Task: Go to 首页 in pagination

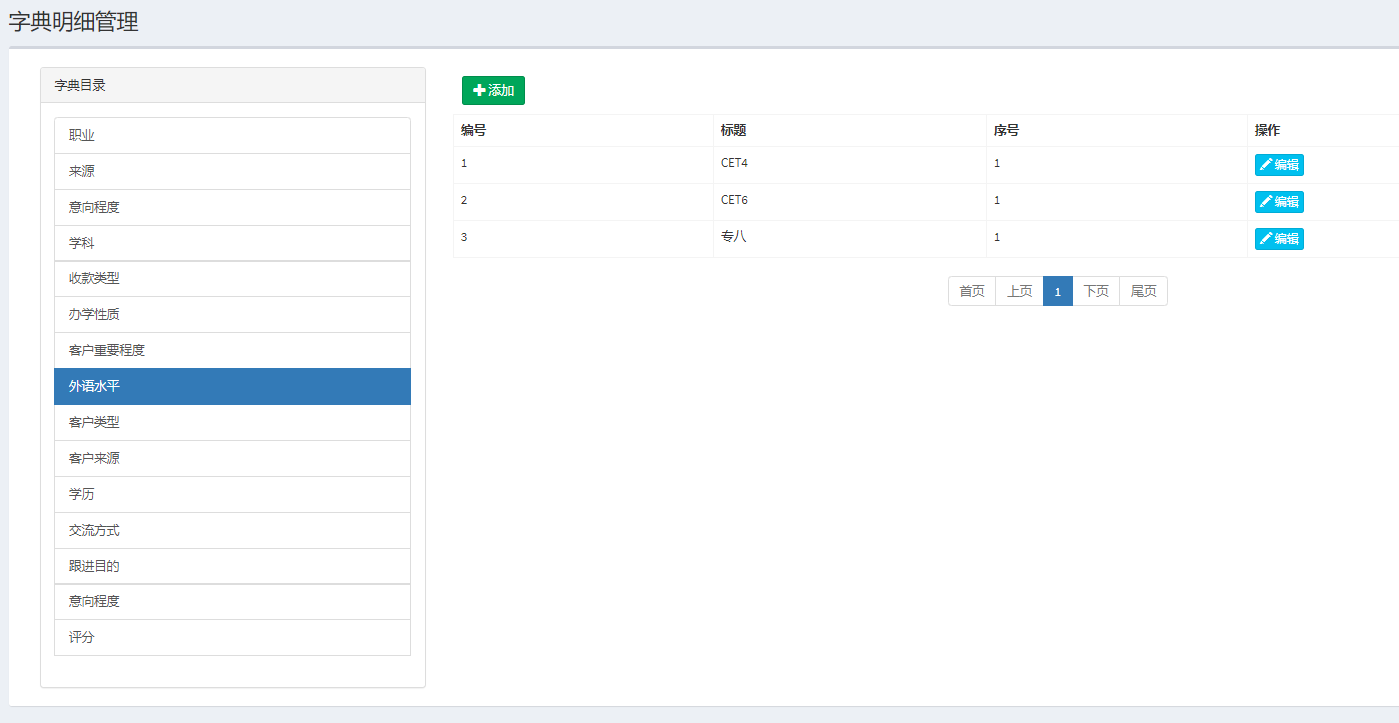Action: 972,291
